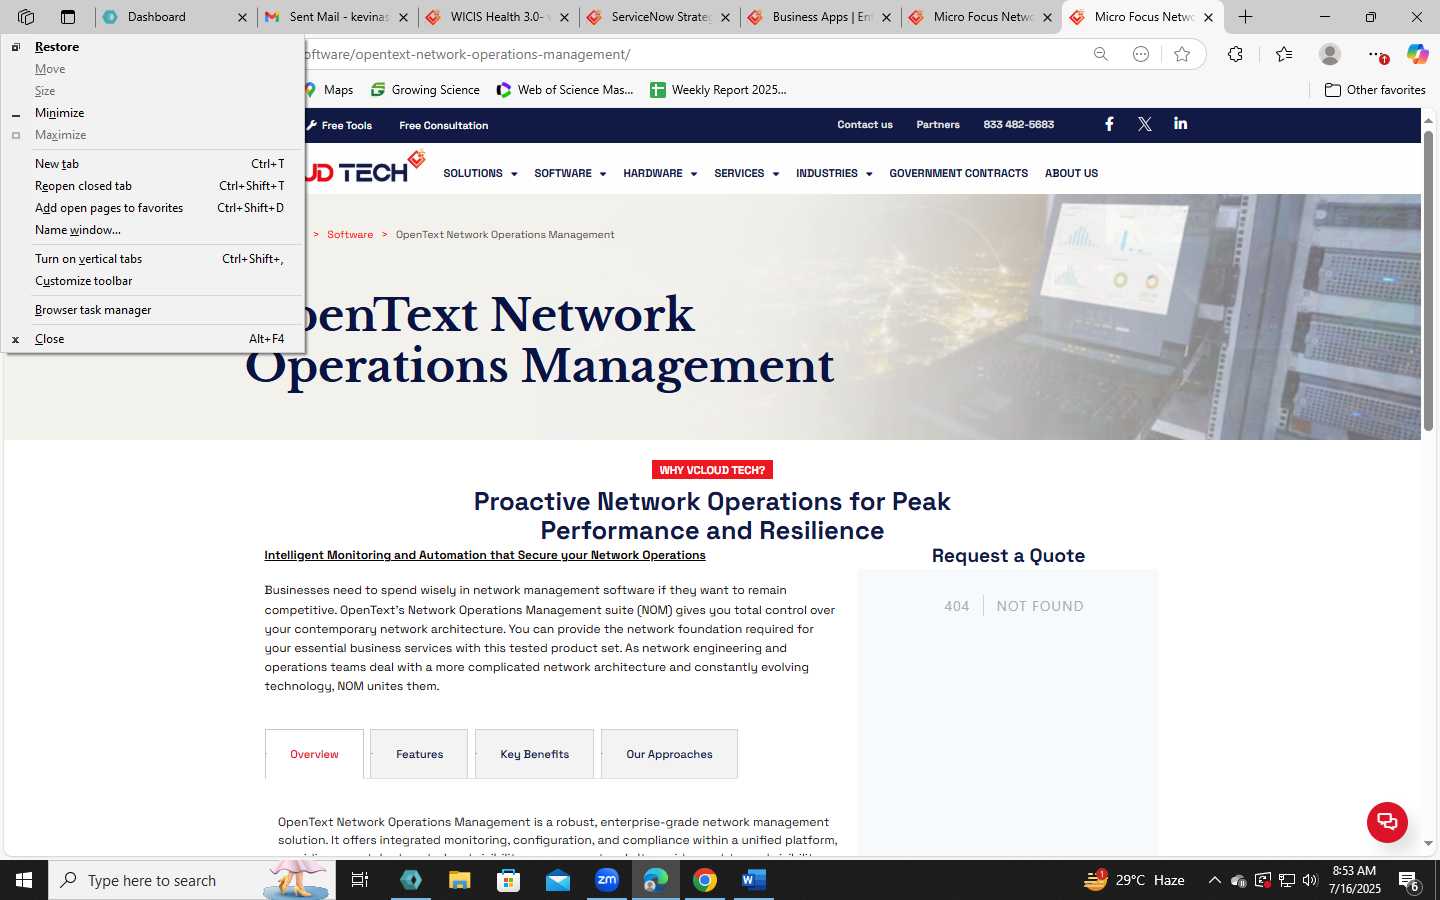This screenshot has width=1440, height=900.
Task: Open Task View on the taskbar
Action: coord(360,880)
